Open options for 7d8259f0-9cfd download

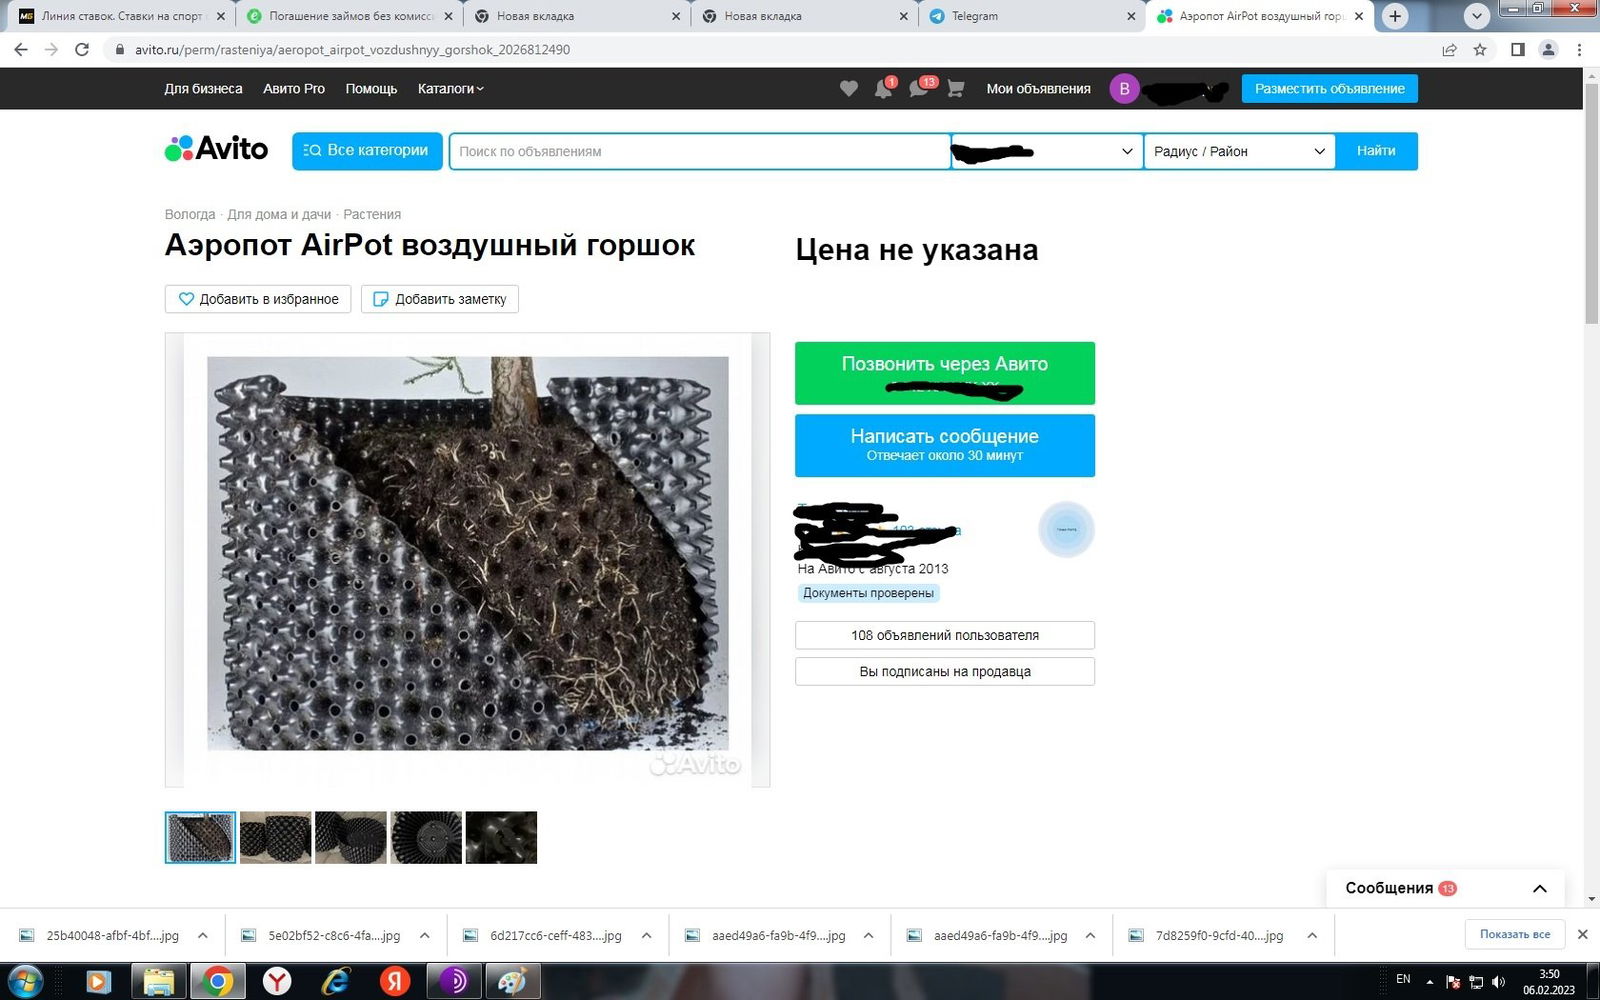(1312, 936)
